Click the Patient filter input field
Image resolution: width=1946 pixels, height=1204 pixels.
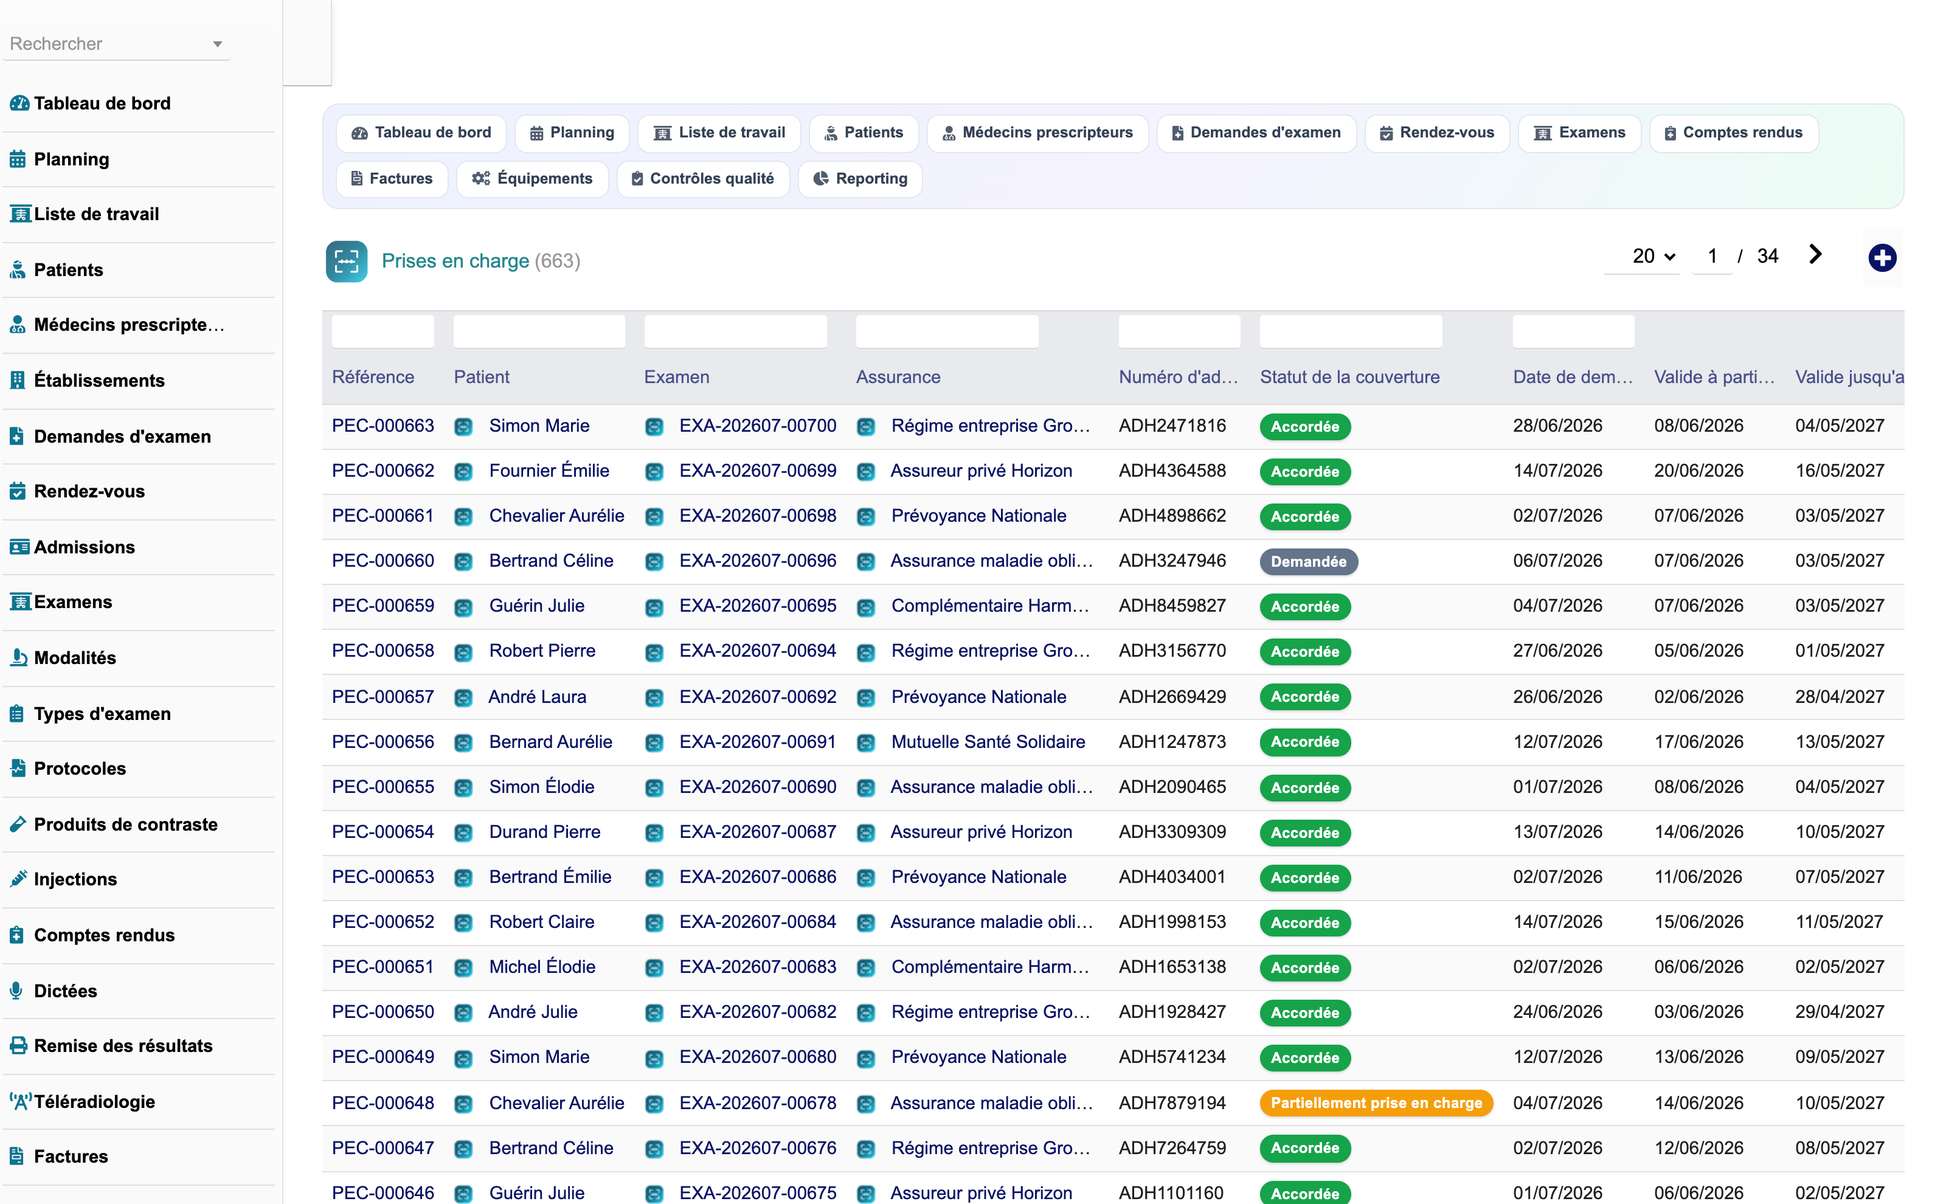(x=539, y=331)
